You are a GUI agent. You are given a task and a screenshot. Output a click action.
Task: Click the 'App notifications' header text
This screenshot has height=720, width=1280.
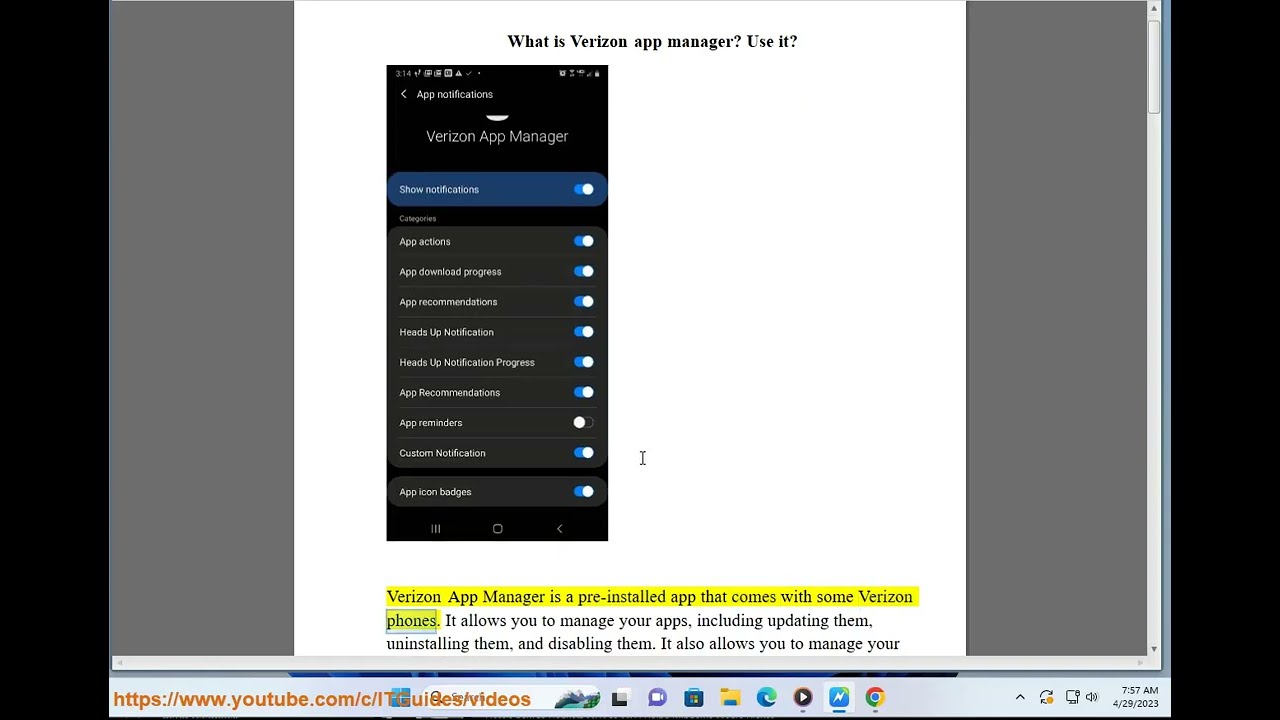tap(455, 94)
